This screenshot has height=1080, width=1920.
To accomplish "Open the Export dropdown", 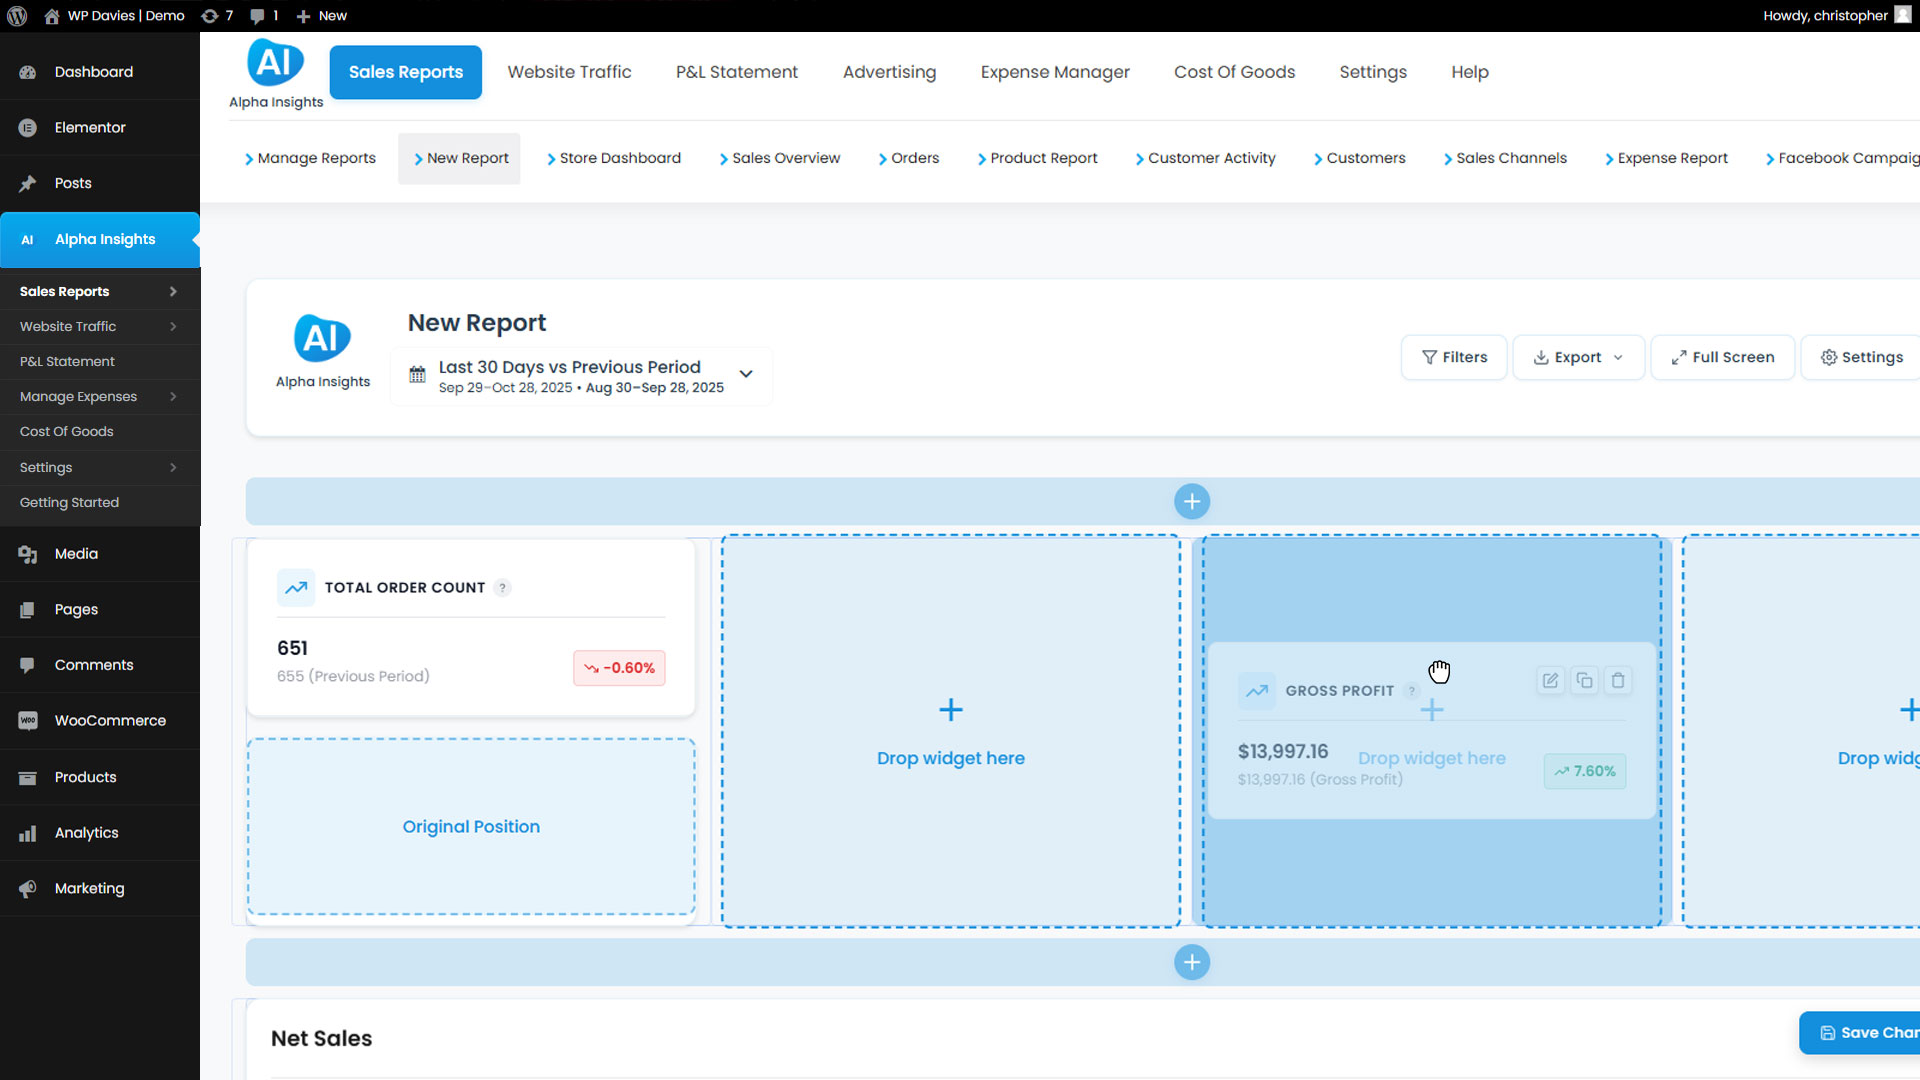I will point(1578,357).
